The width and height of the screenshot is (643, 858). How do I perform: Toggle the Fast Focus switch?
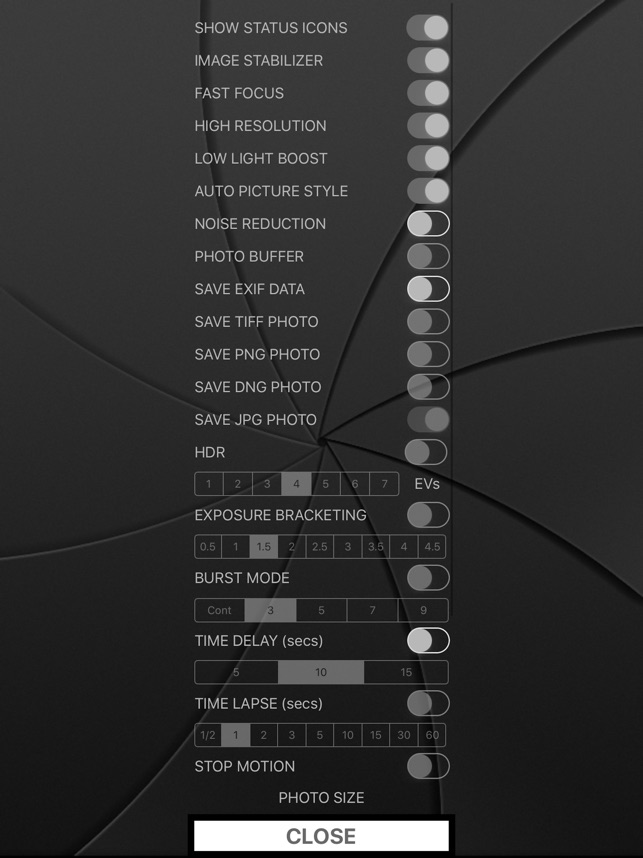428,93
